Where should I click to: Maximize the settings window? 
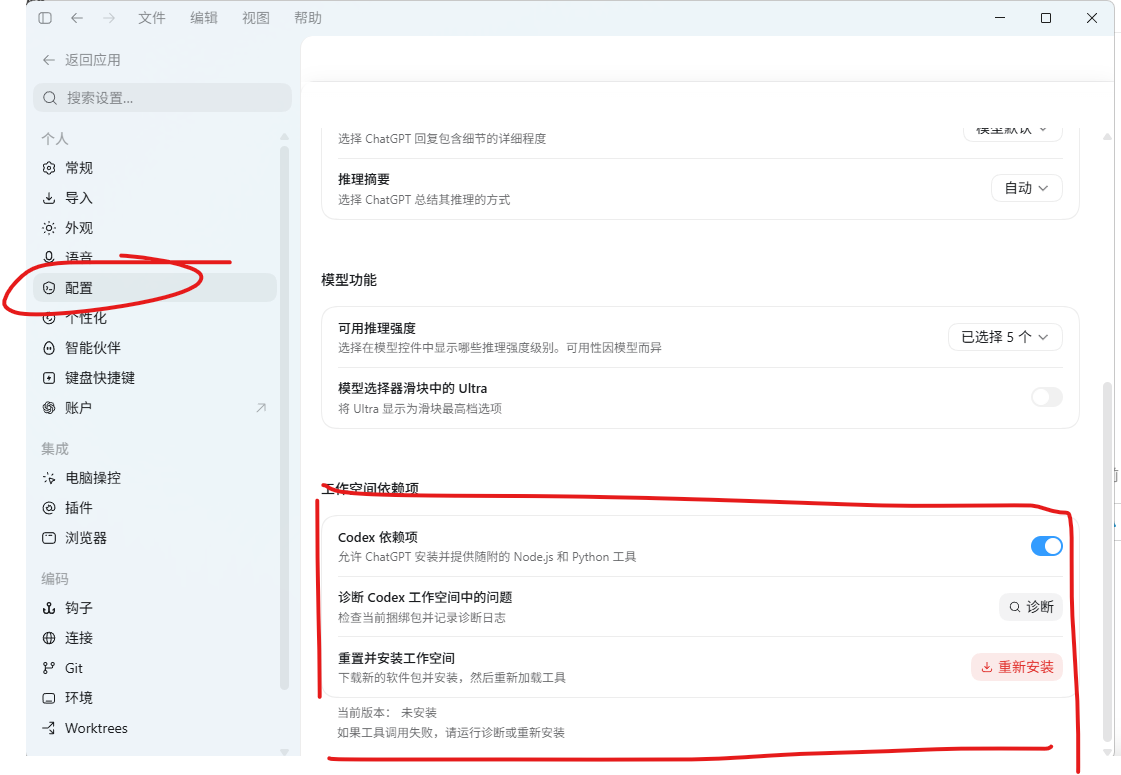tap(1046, 18)
